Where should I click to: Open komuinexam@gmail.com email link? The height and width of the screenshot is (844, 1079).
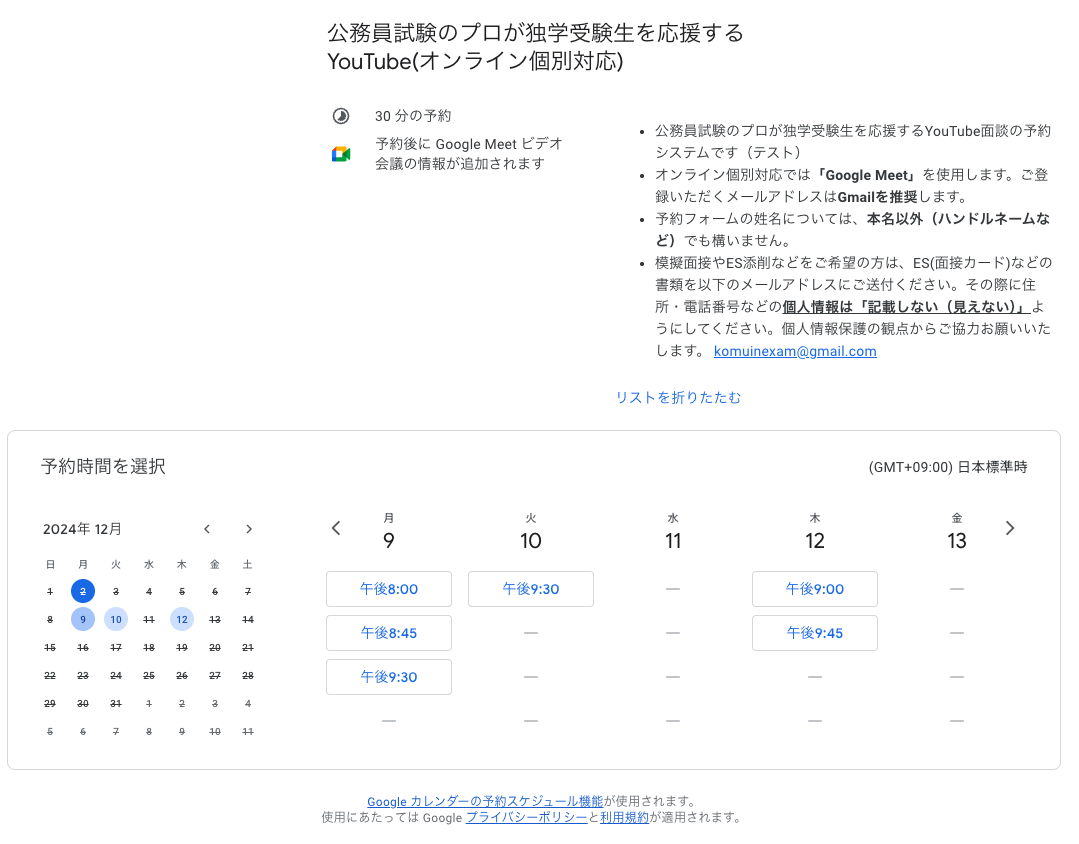795,351
